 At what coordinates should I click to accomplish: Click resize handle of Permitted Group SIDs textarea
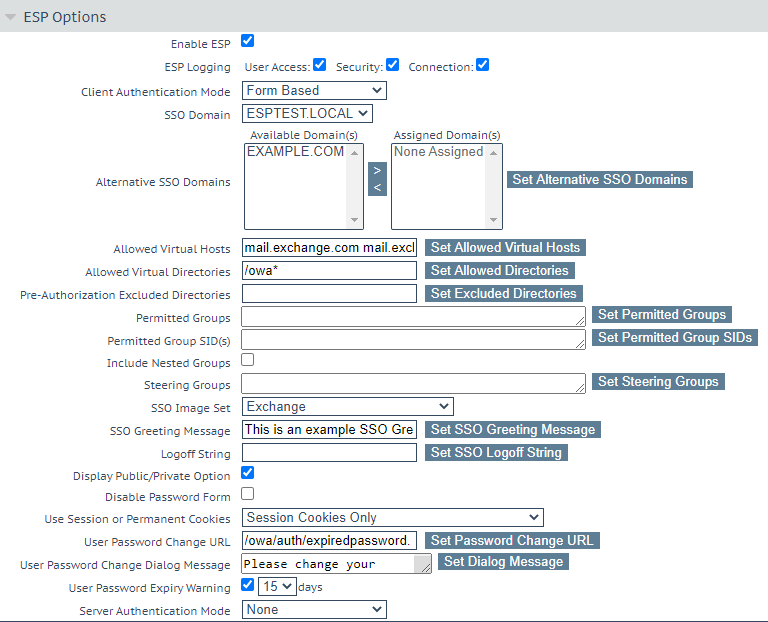580,344
